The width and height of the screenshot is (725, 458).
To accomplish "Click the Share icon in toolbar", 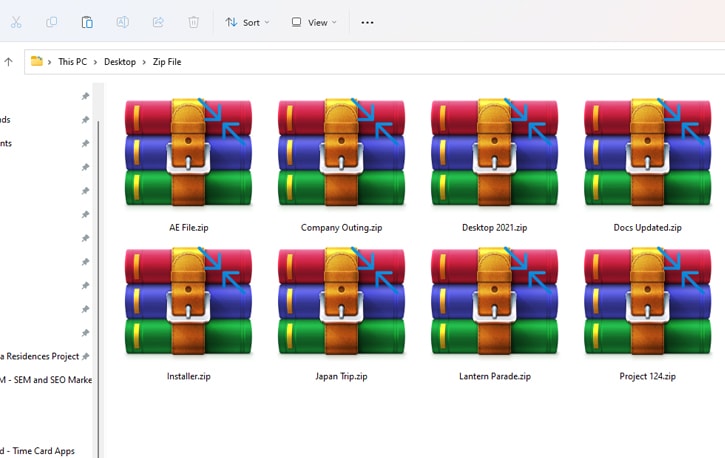I will pos(158,22).
